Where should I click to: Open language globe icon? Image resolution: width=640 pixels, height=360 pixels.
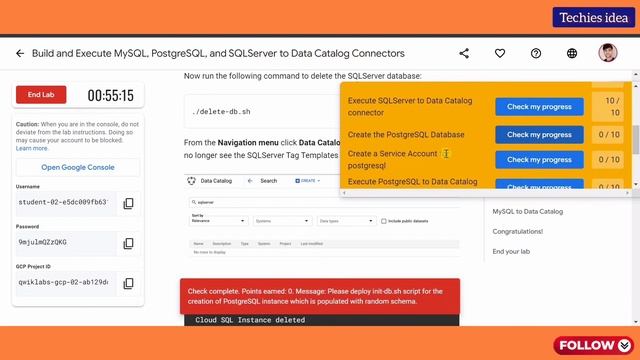pos(572,53)
